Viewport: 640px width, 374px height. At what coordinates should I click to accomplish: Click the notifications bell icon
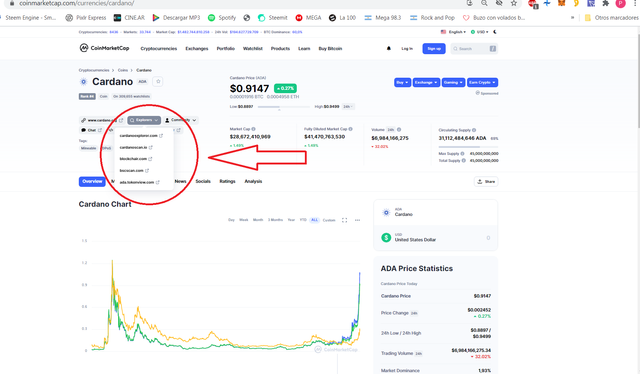389,48
